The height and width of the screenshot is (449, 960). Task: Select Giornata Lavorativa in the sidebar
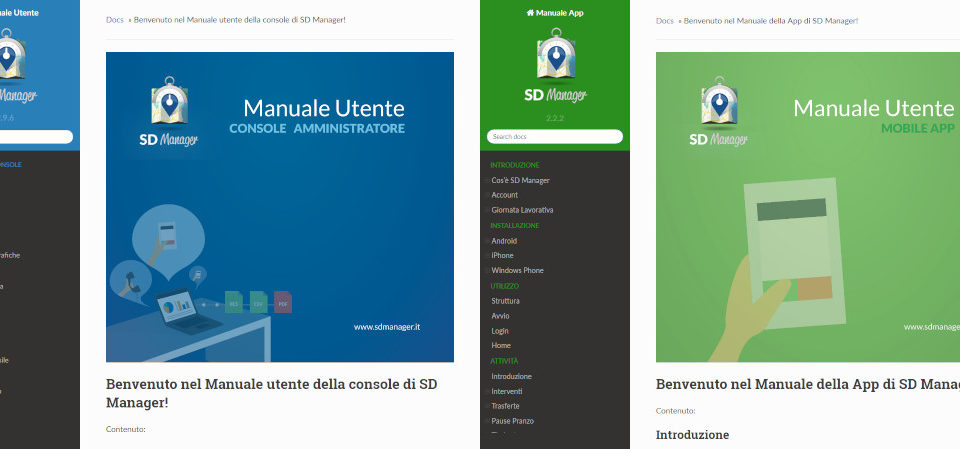(522, 210)
